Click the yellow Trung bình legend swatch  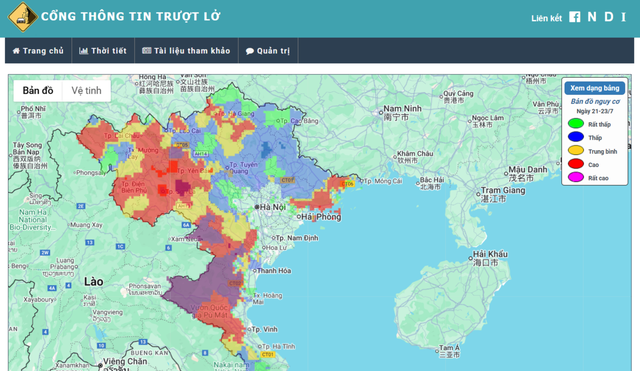576,150
